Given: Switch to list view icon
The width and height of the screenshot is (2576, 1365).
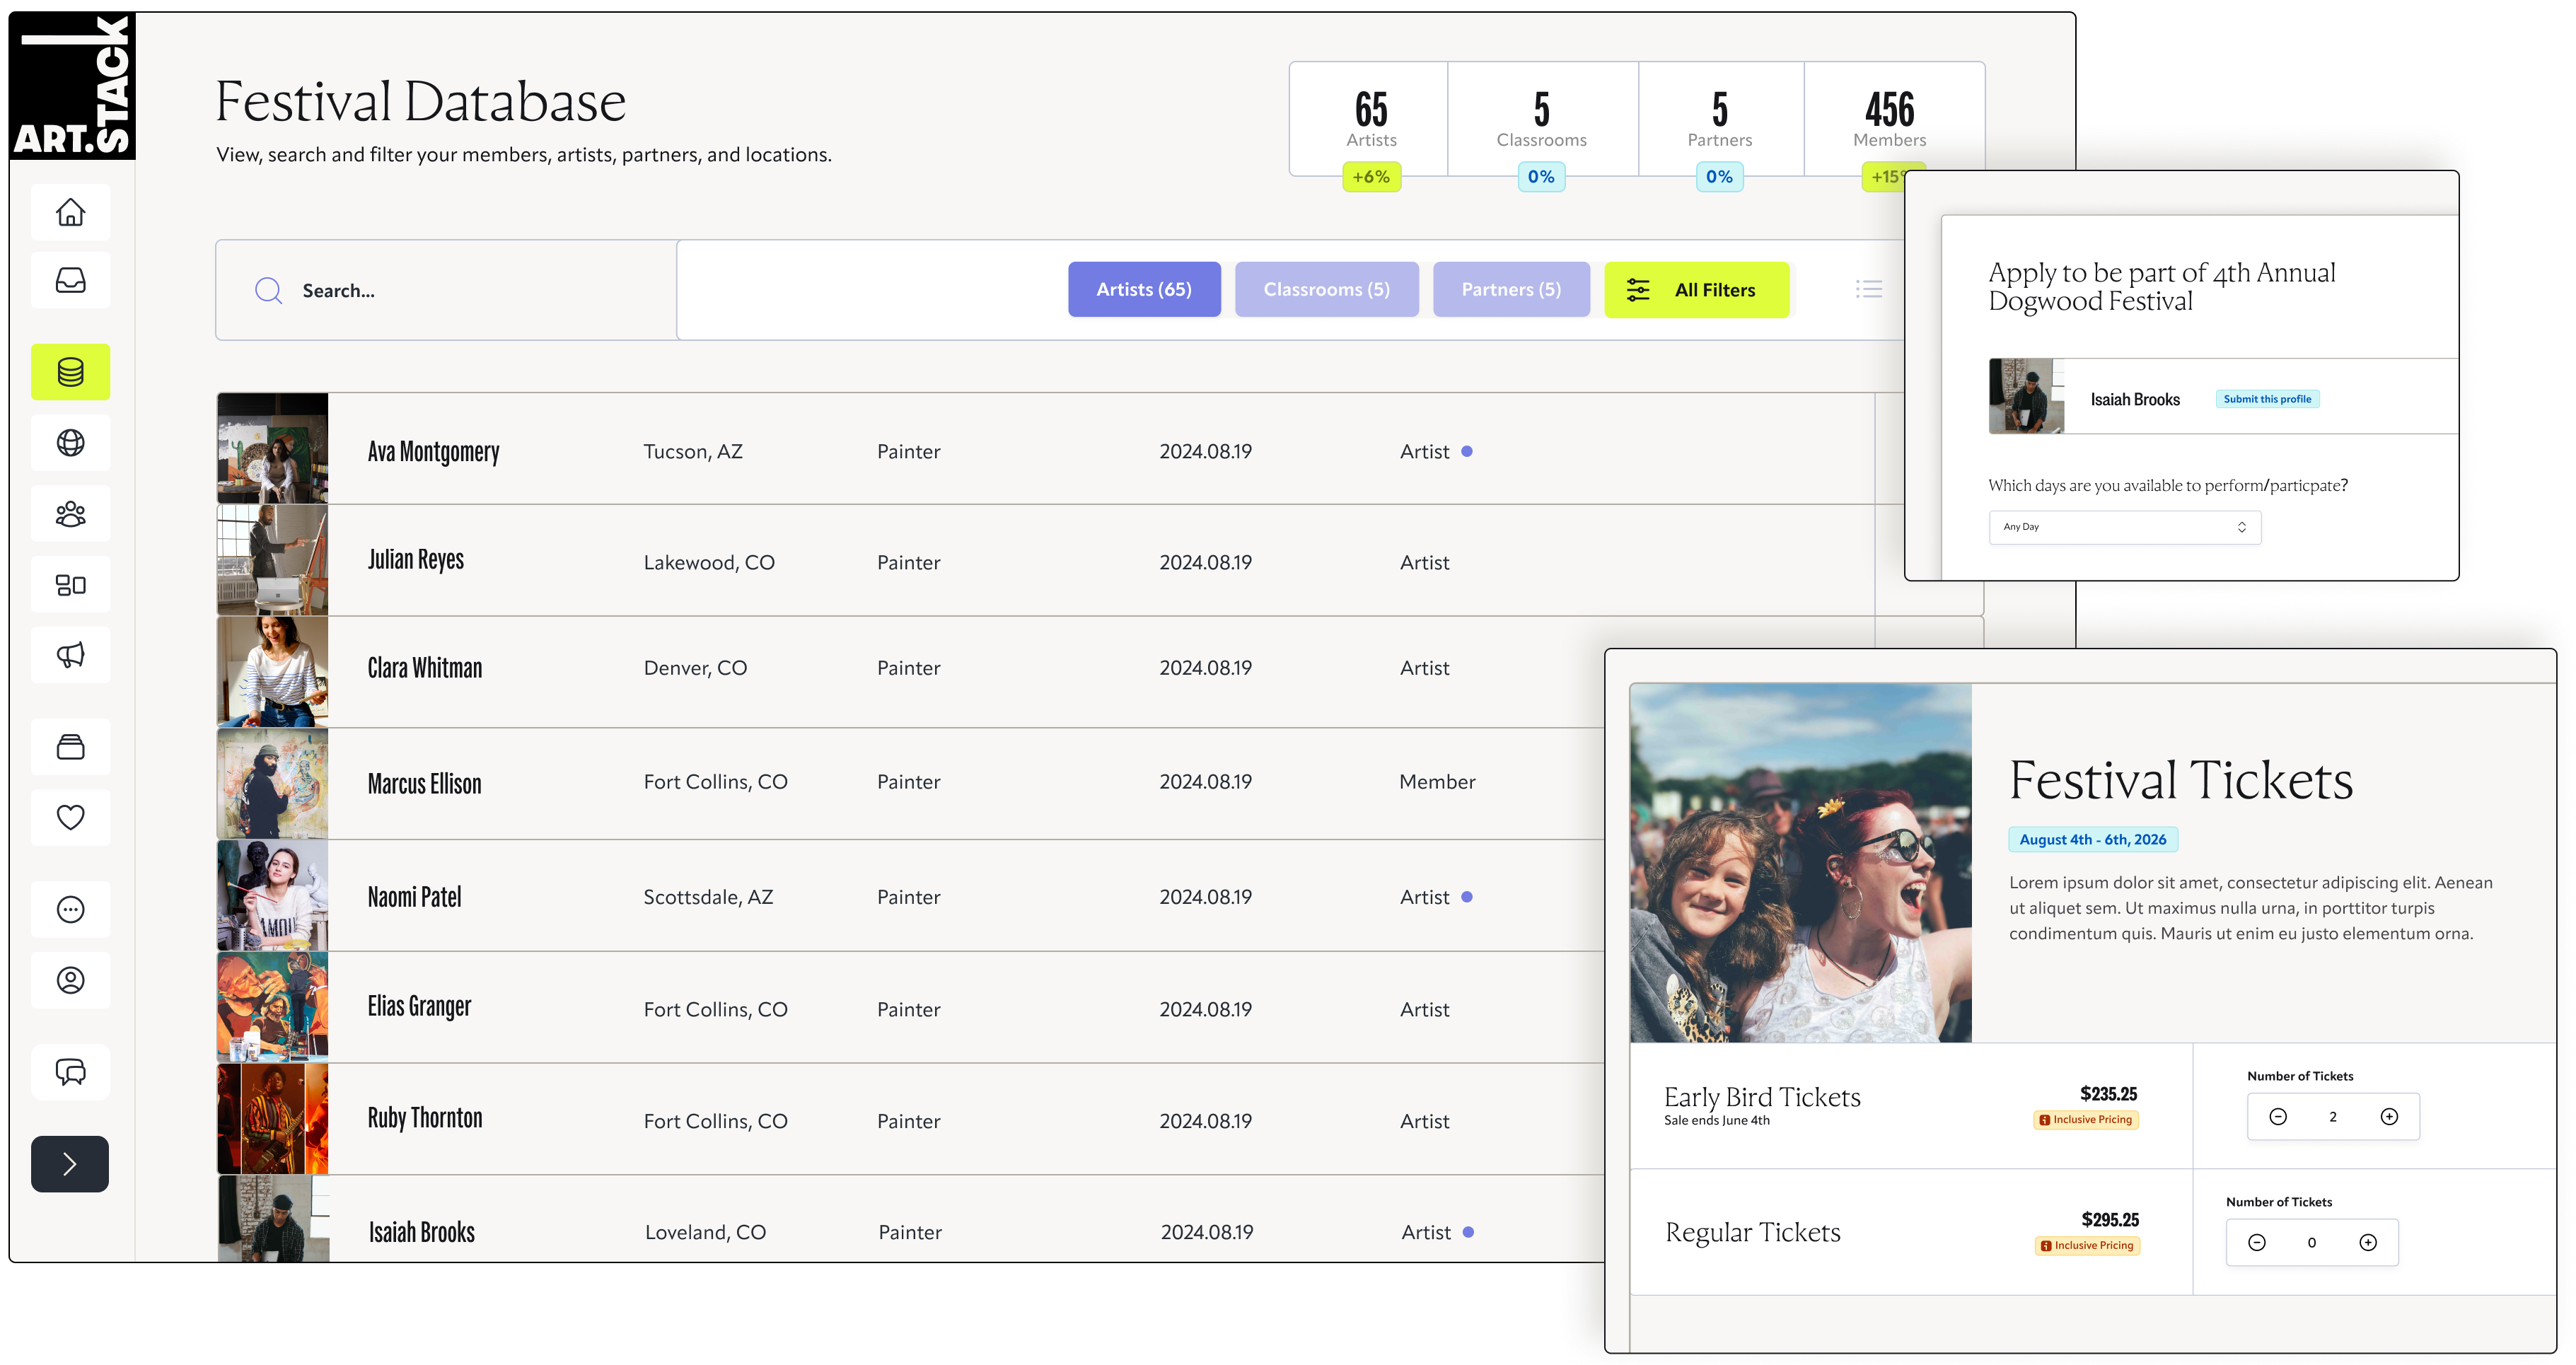Looking at the screenshot, I should click(1868, 289).
